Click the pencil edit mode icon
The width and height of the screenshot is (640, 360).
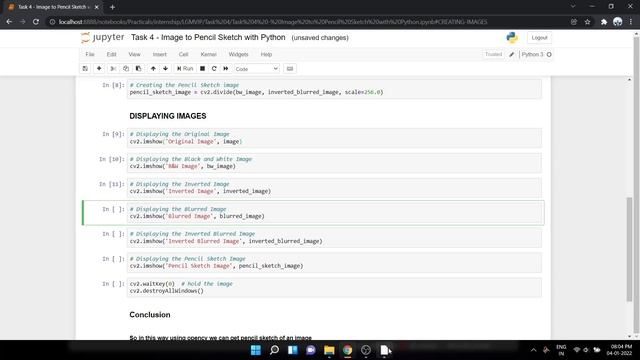(511, 54)
